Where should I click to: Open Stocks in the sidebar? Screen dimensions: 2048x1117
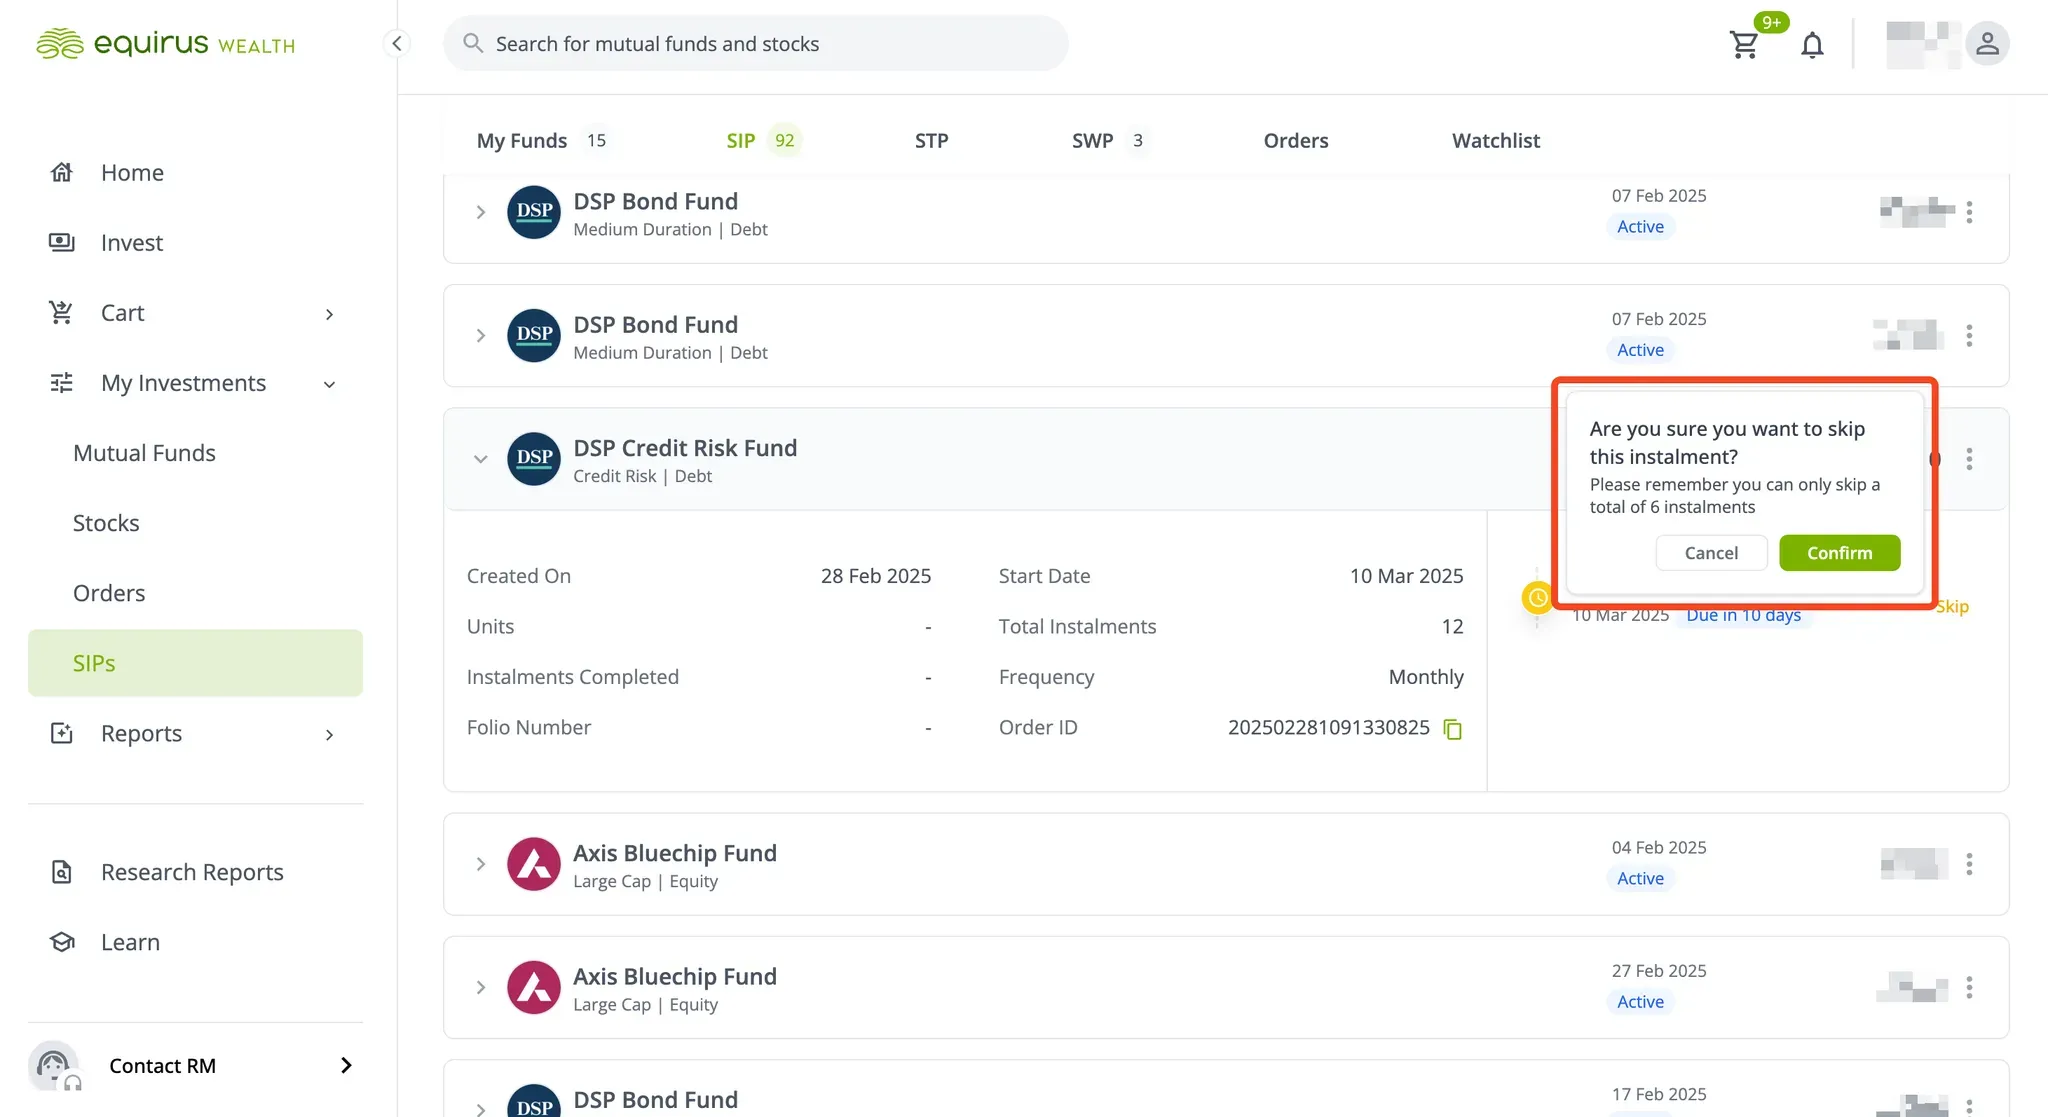(x=106, y=523)
